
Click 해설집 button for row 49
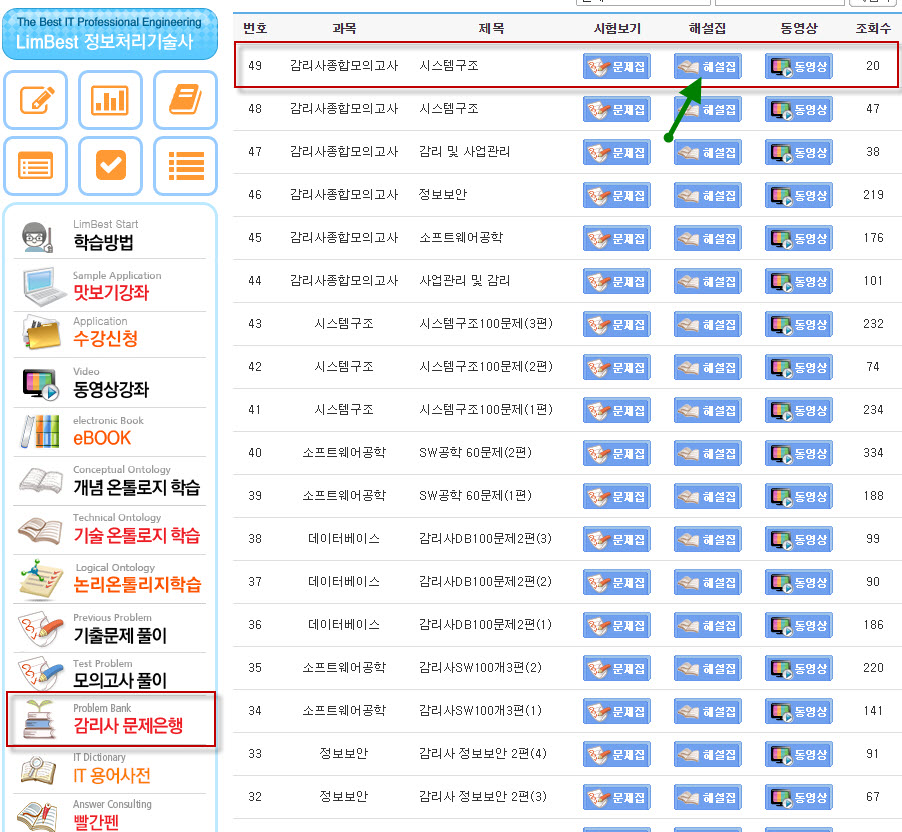[x=708, y=67]
